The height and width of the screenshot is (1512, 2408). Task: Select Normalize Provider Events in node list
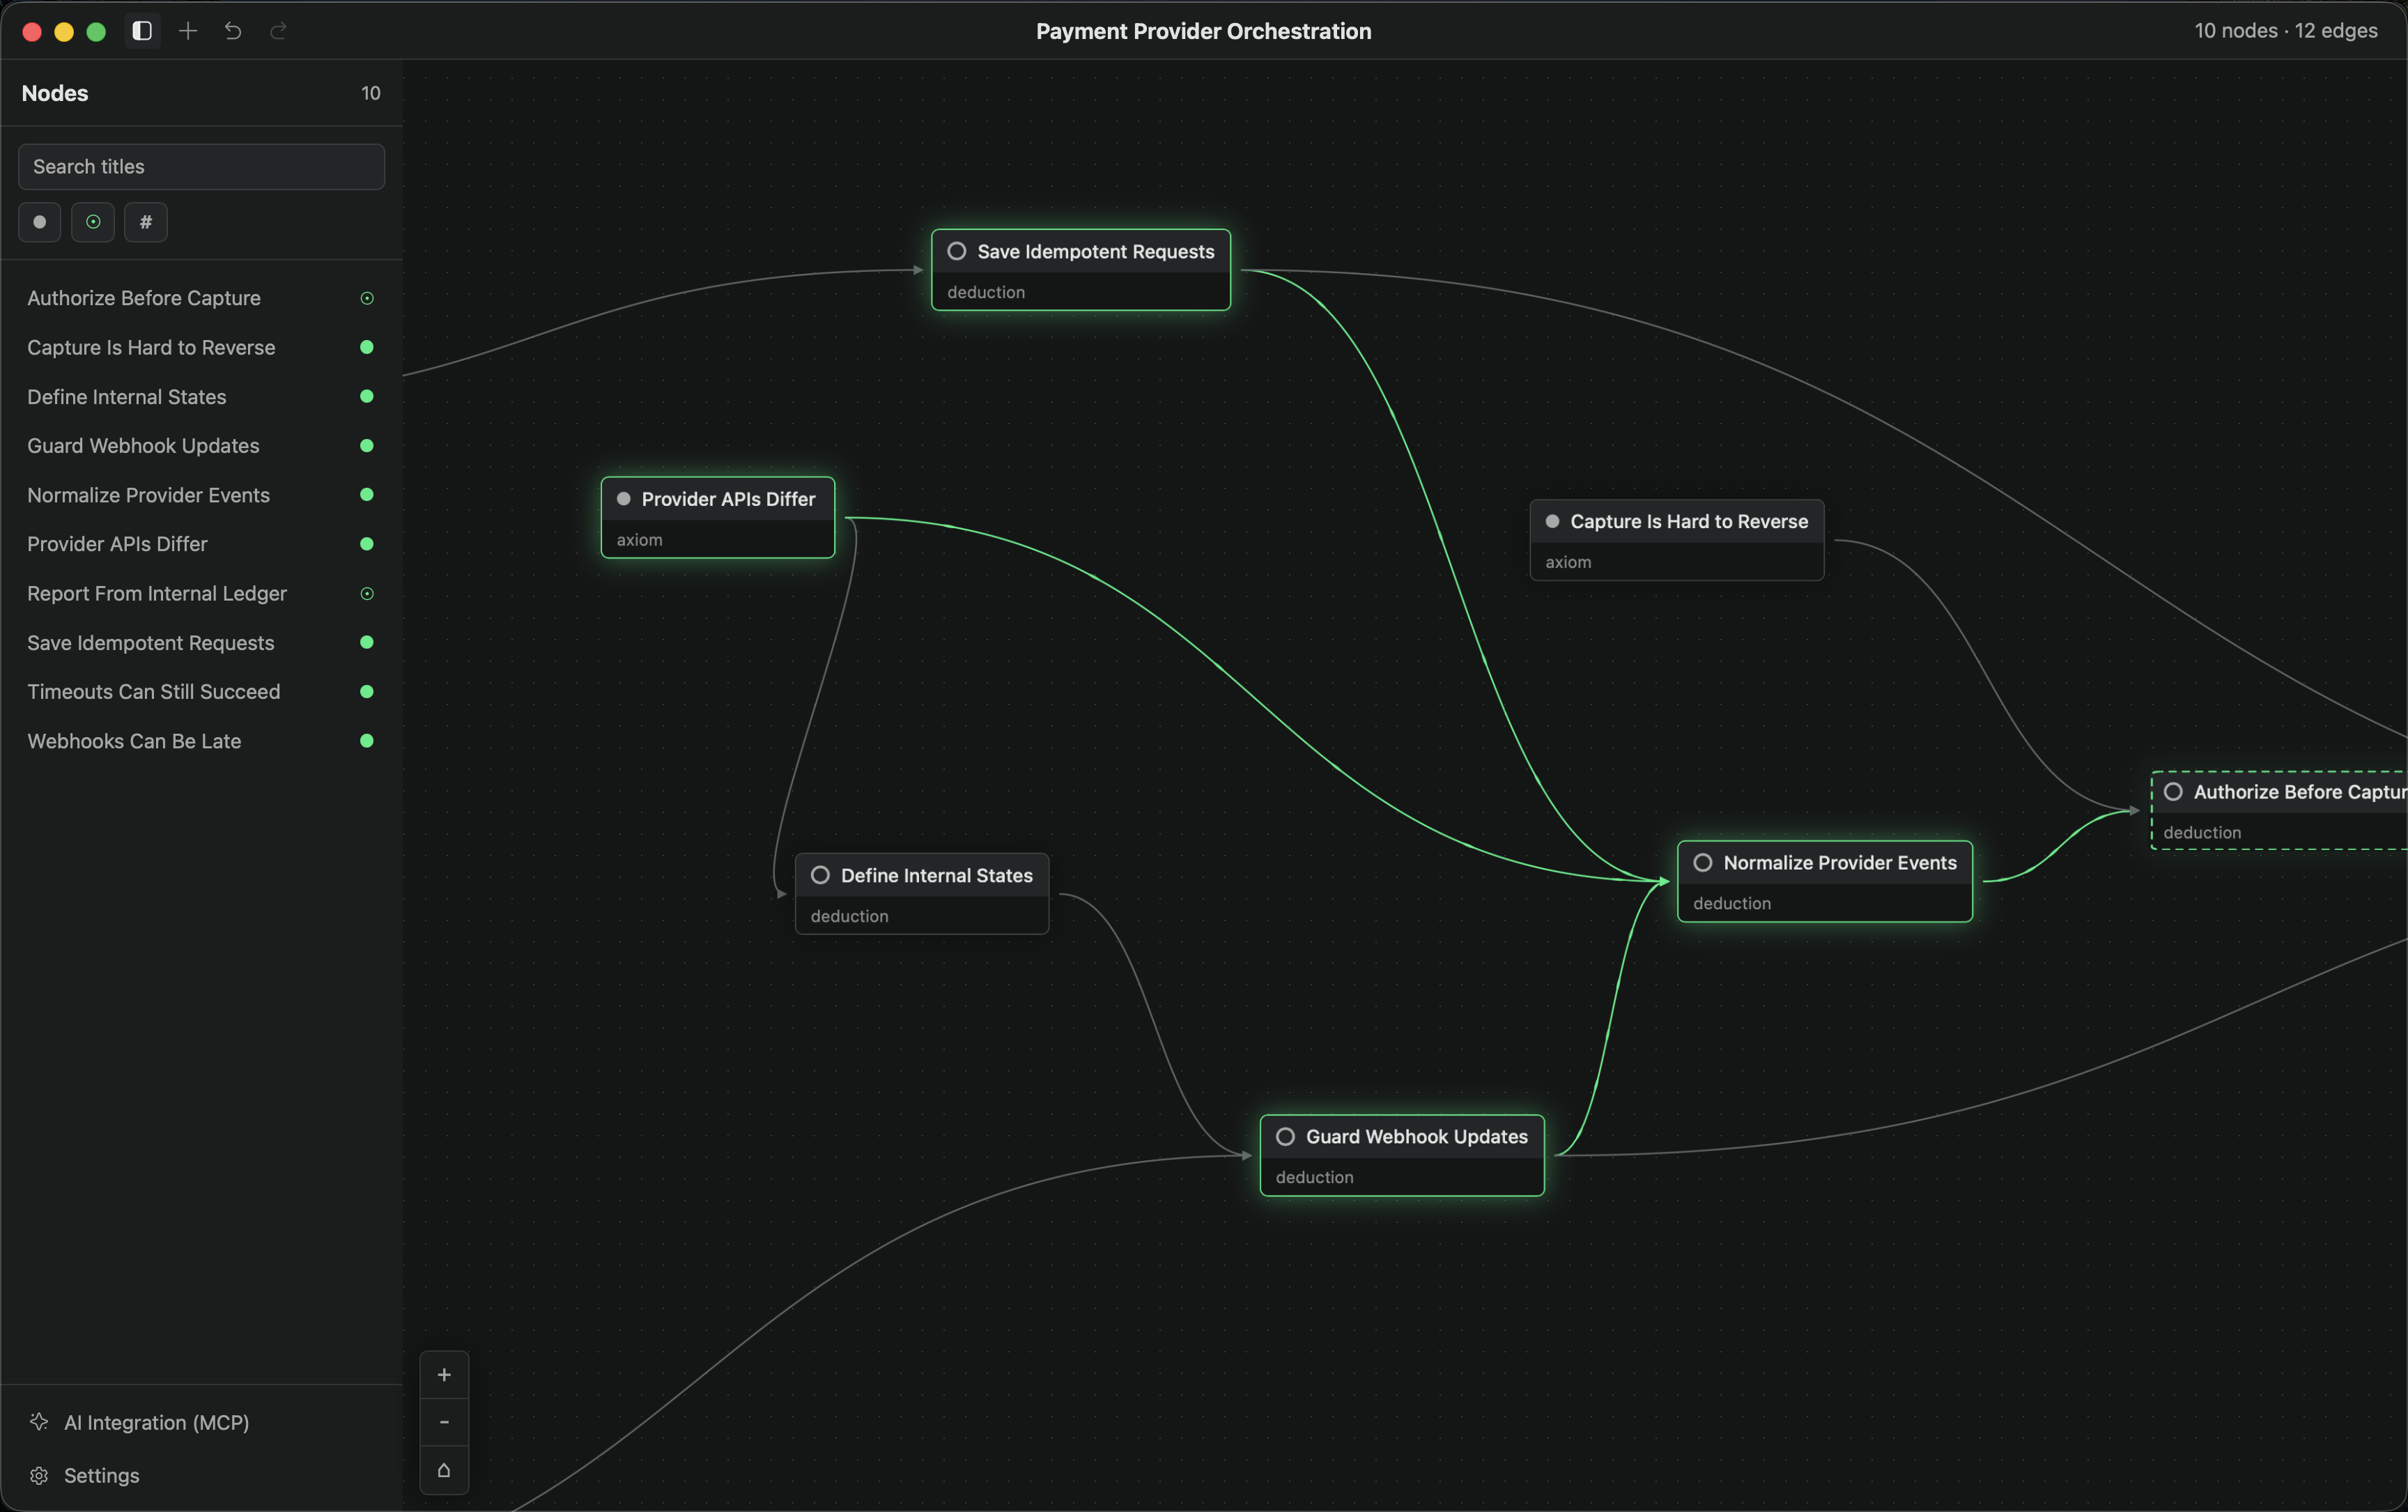pyautogui.click(x=201, y=495)
